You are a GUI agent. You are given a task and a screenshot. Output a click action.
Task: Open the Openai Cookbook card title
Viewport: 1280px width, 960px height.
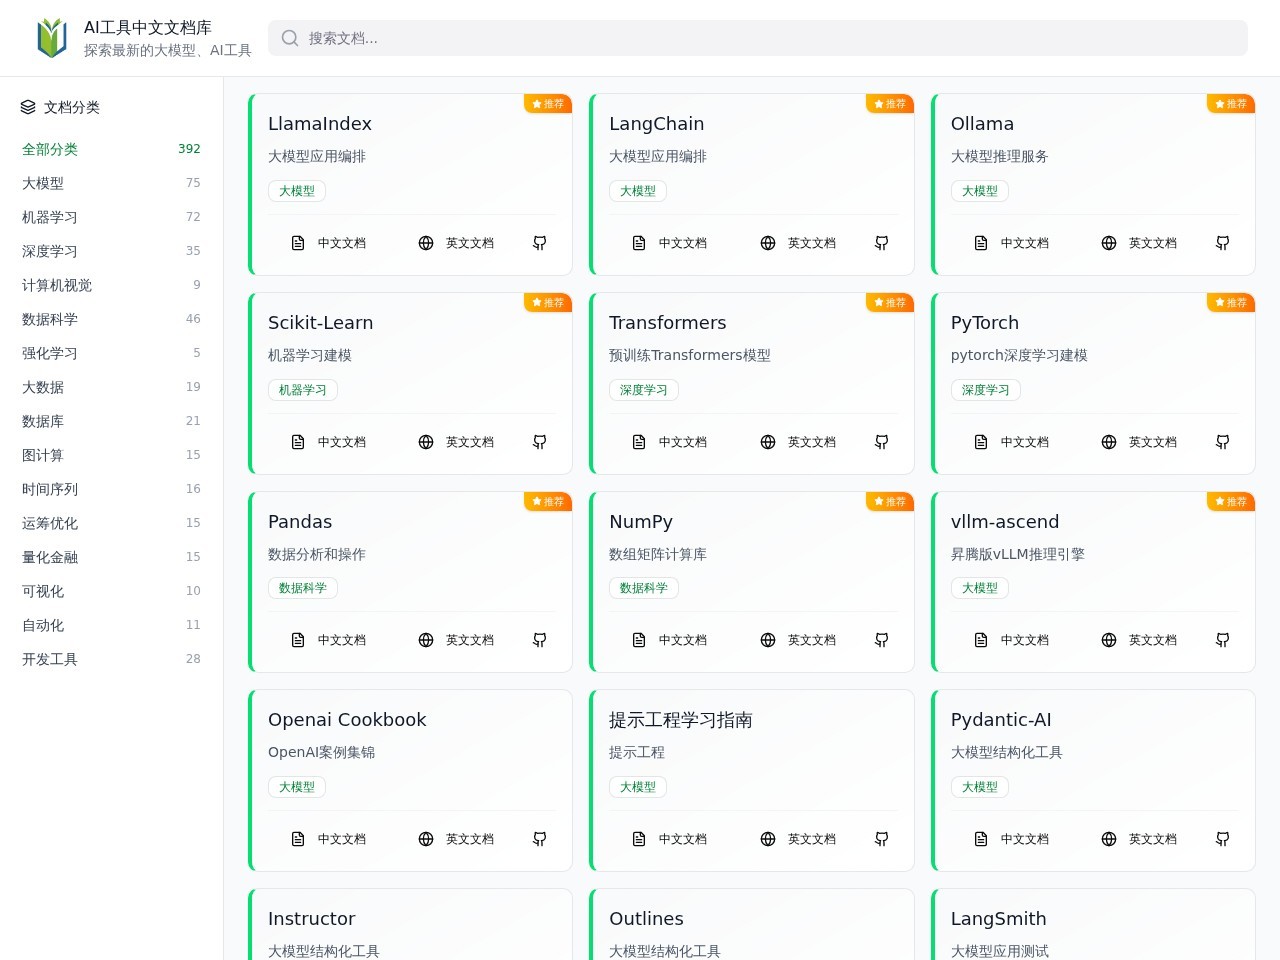pos(347,720)
